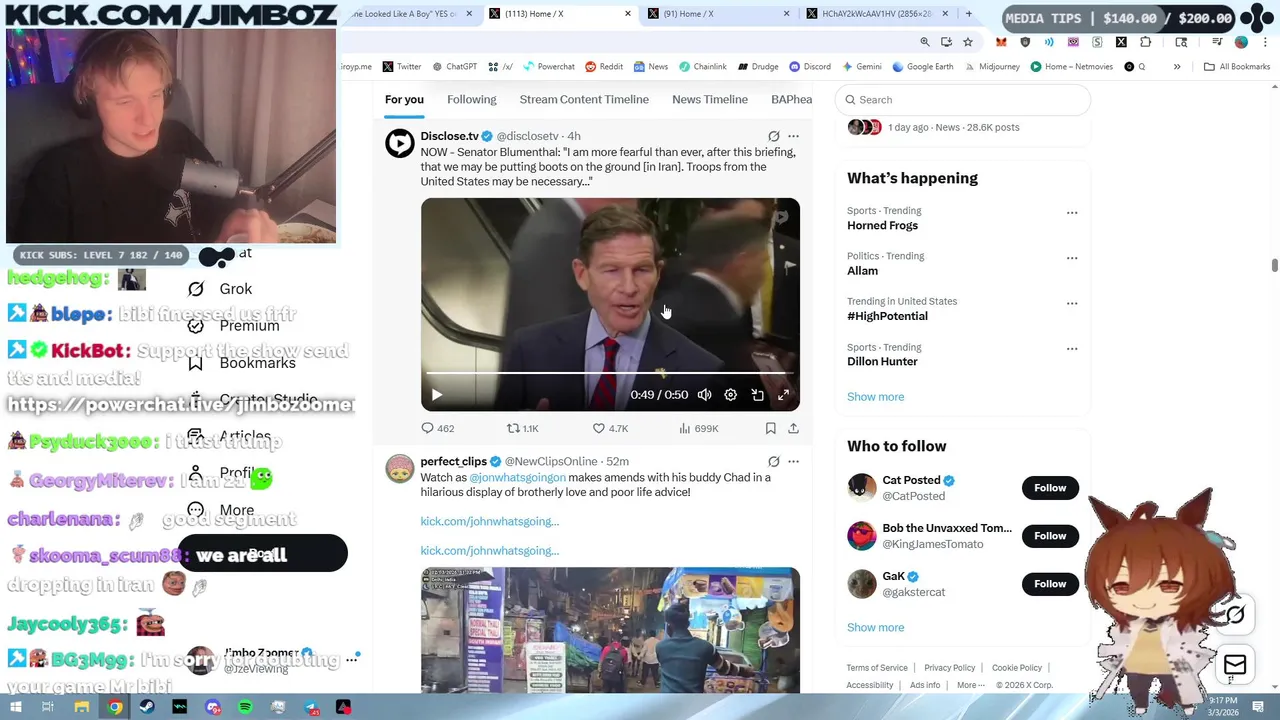Show more under What's happening
This screenshot has height=720, width=1280.
875,396
